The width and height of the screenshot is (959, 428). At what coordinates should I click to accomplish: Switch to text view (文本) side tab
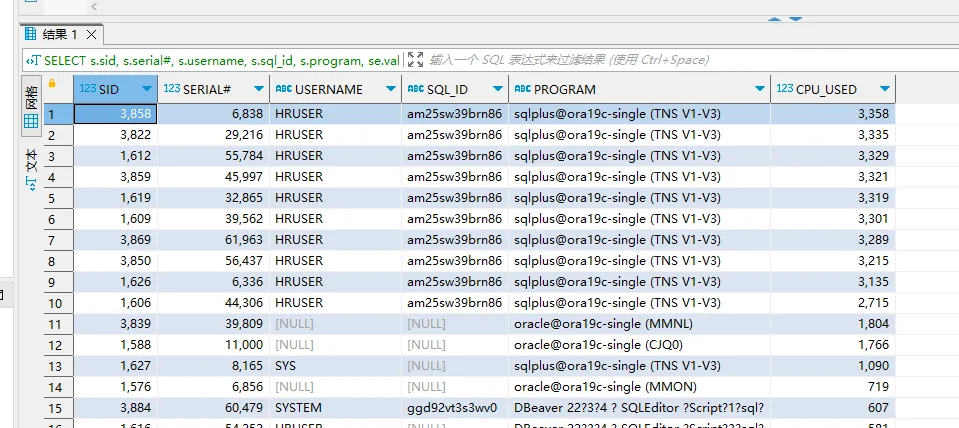31,169
